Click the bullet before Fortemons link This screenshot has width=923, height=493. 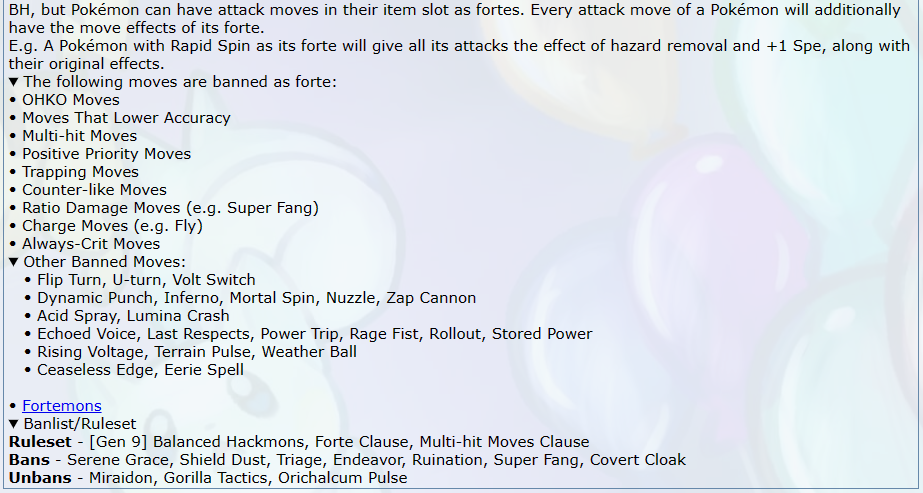coord(13,407)
